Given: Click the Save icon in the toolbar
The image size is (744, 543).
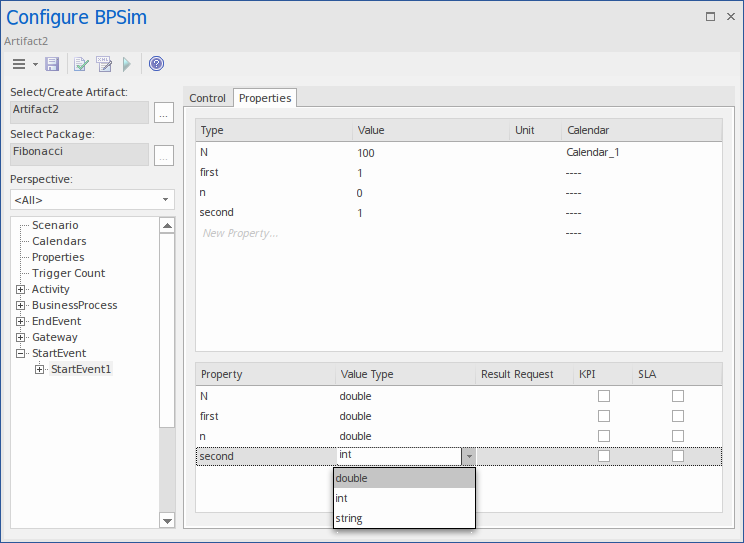Looking at the screenshot, I should [x=52, y=64].
